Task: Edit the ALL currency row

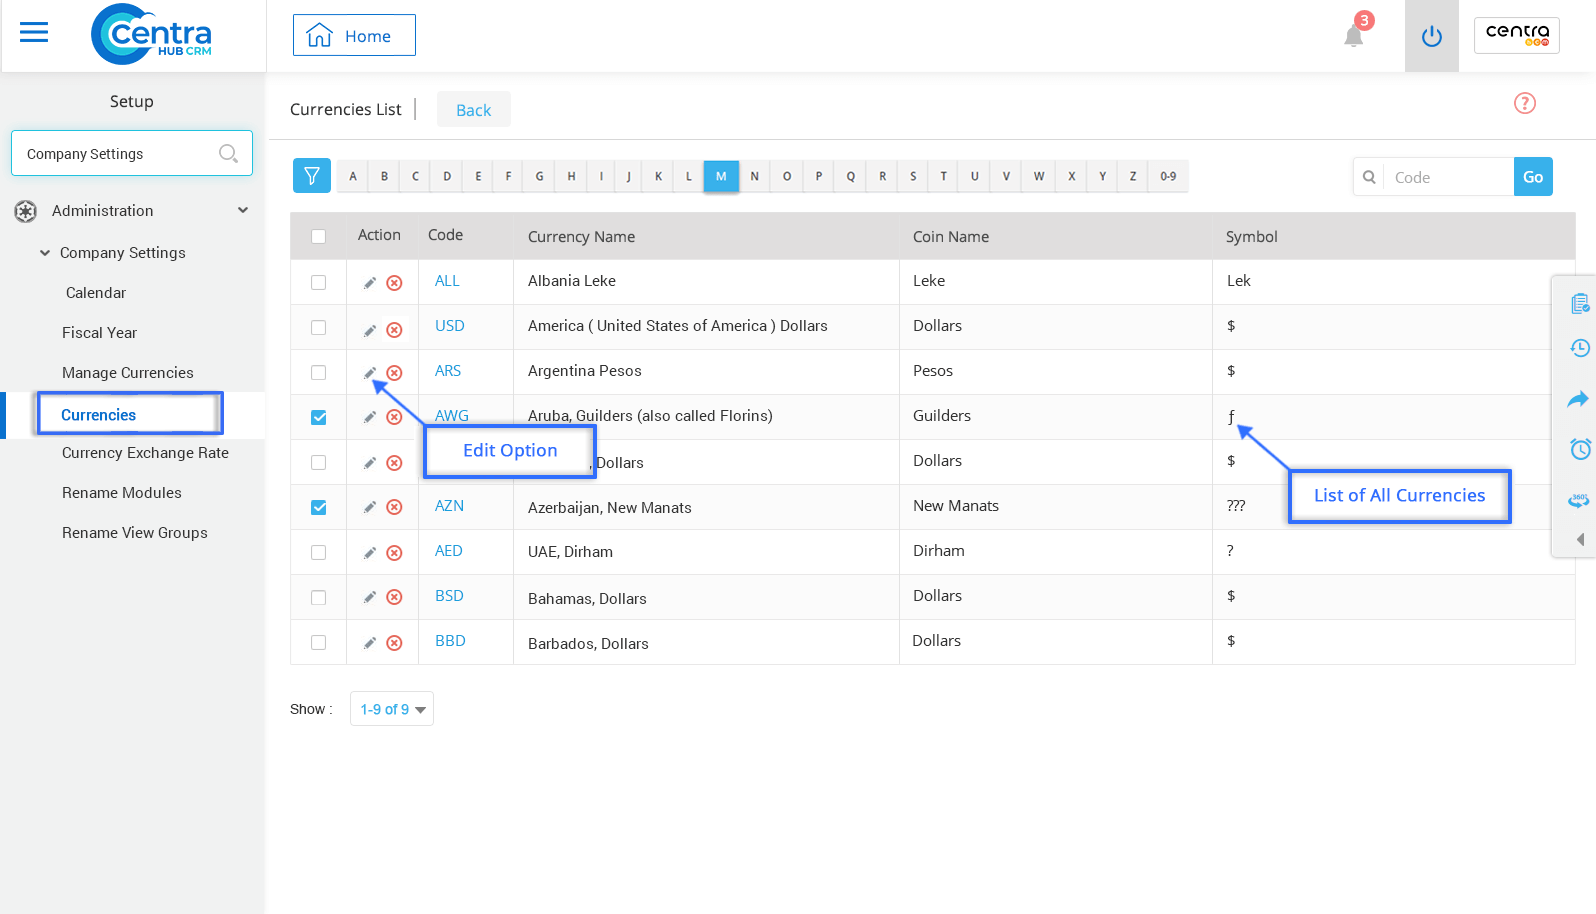Action: coord(370,283)
